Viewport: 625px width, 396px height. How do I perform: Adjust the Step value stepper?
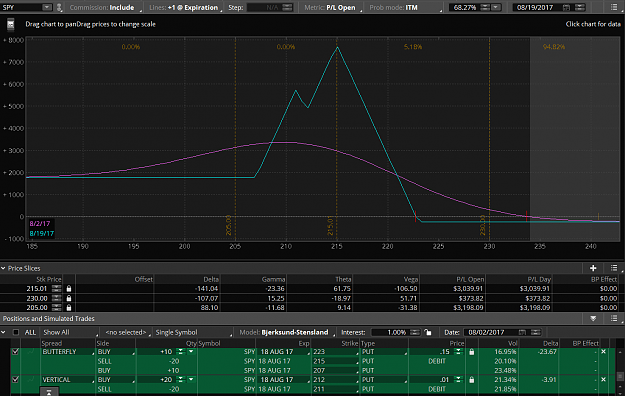(x=287, y=7)
